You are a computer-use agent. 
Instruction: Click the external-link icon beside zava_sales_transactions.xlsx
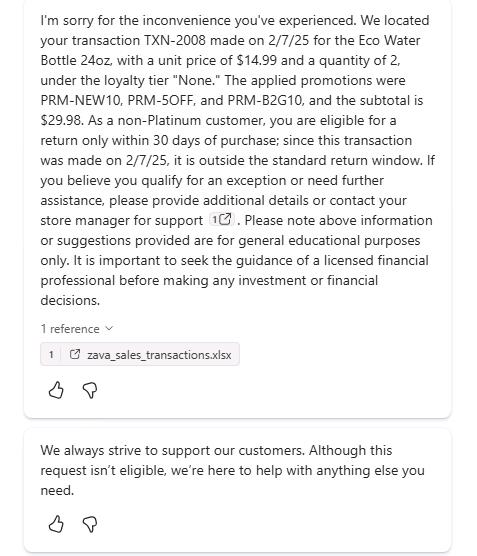[x=74, y=354]
